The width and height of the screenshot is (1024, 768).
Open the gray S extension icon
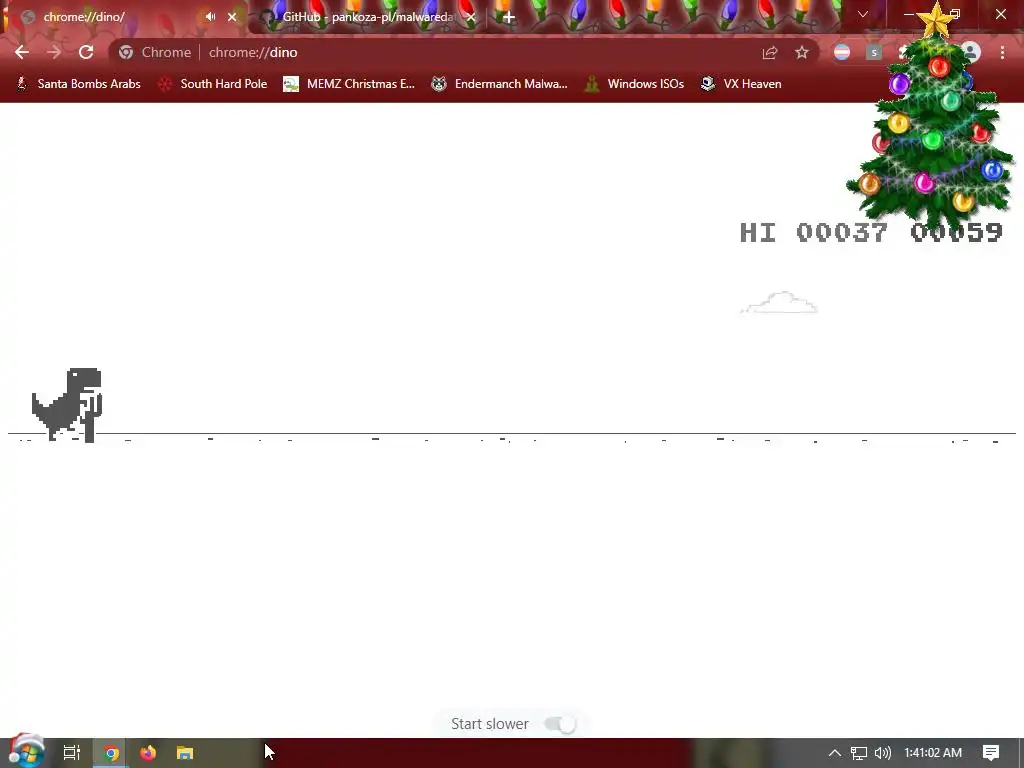tap(874, 52)
